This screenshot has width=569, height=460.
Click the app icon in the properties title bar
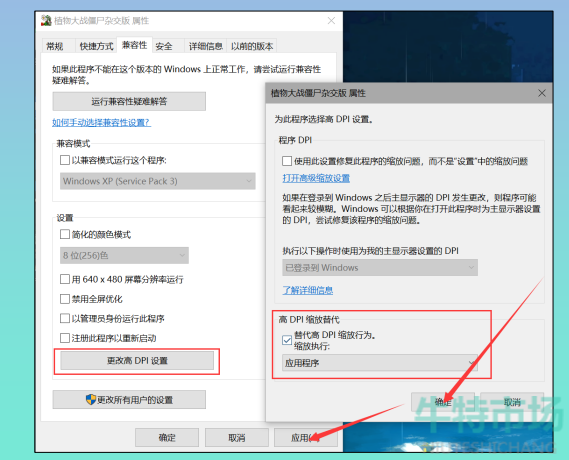(46, 21)
